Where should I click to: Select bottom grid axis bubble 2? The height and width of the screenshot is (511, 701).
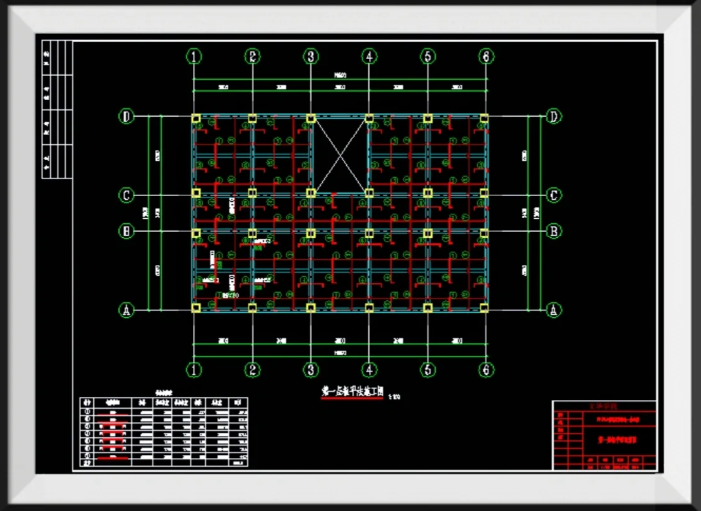[253, 370]
